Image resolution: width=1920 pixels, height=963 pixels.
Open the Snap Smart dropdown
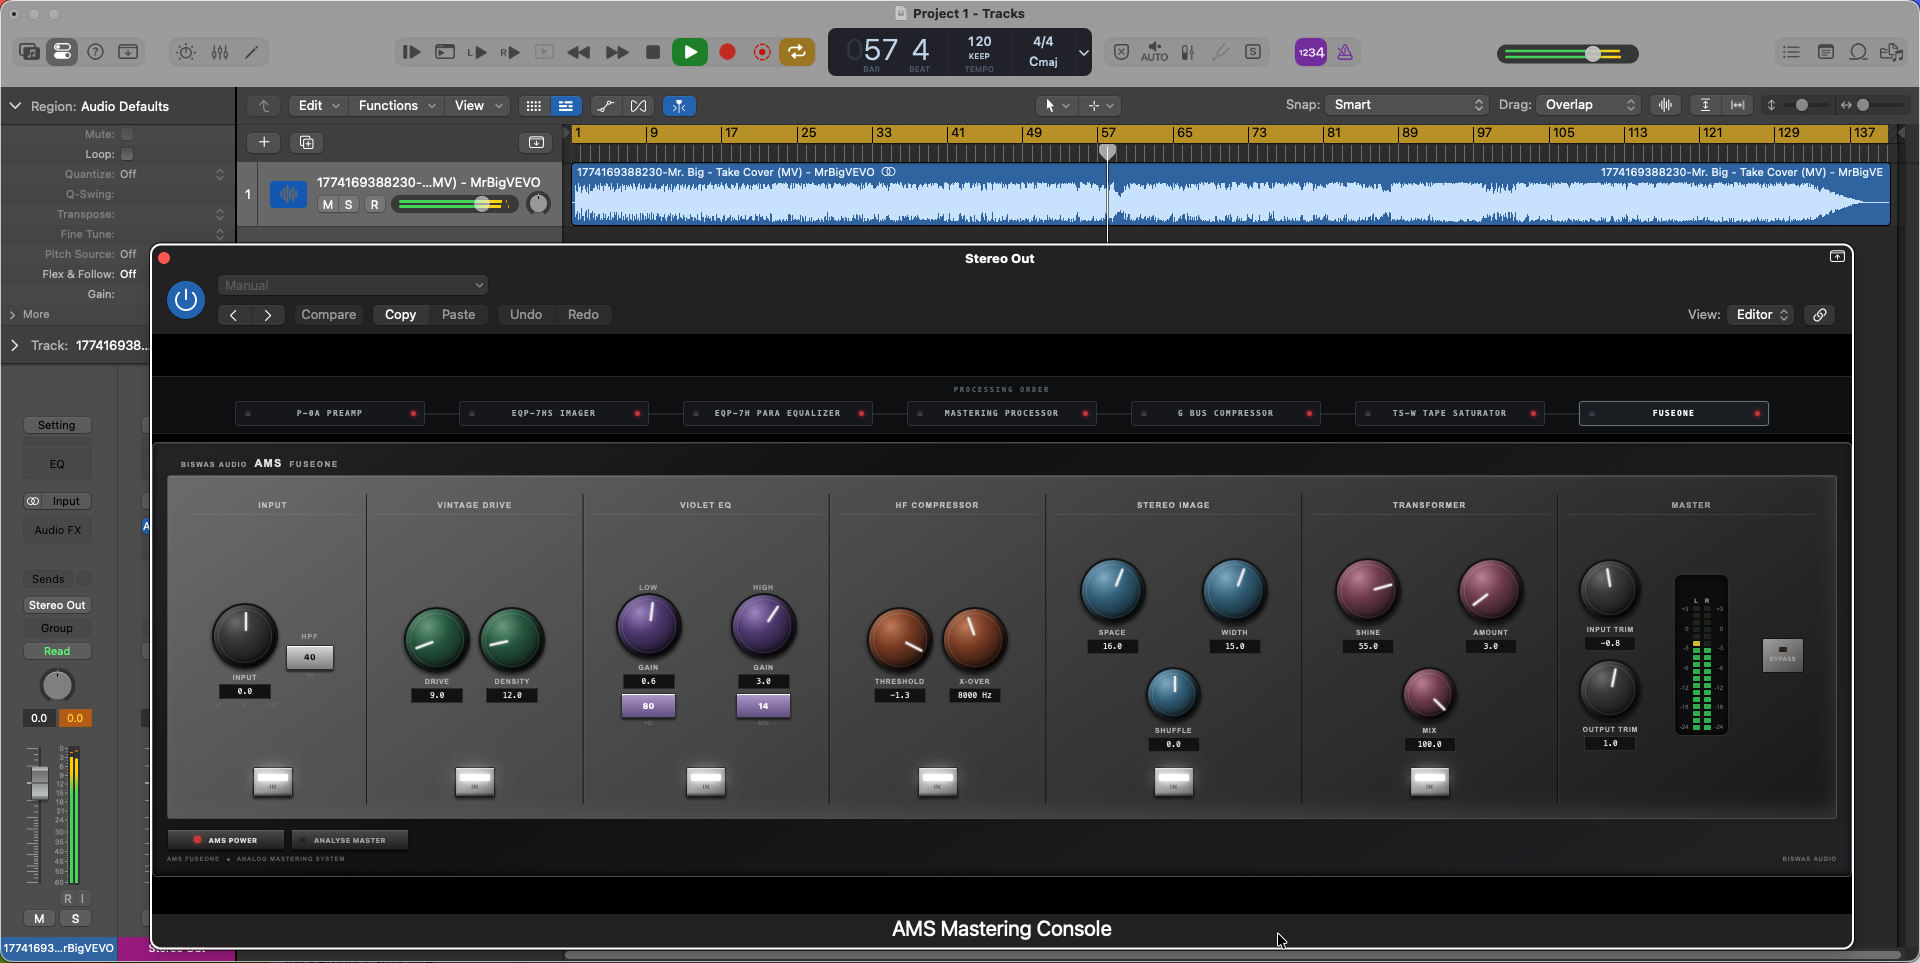tap(1408, 105)
